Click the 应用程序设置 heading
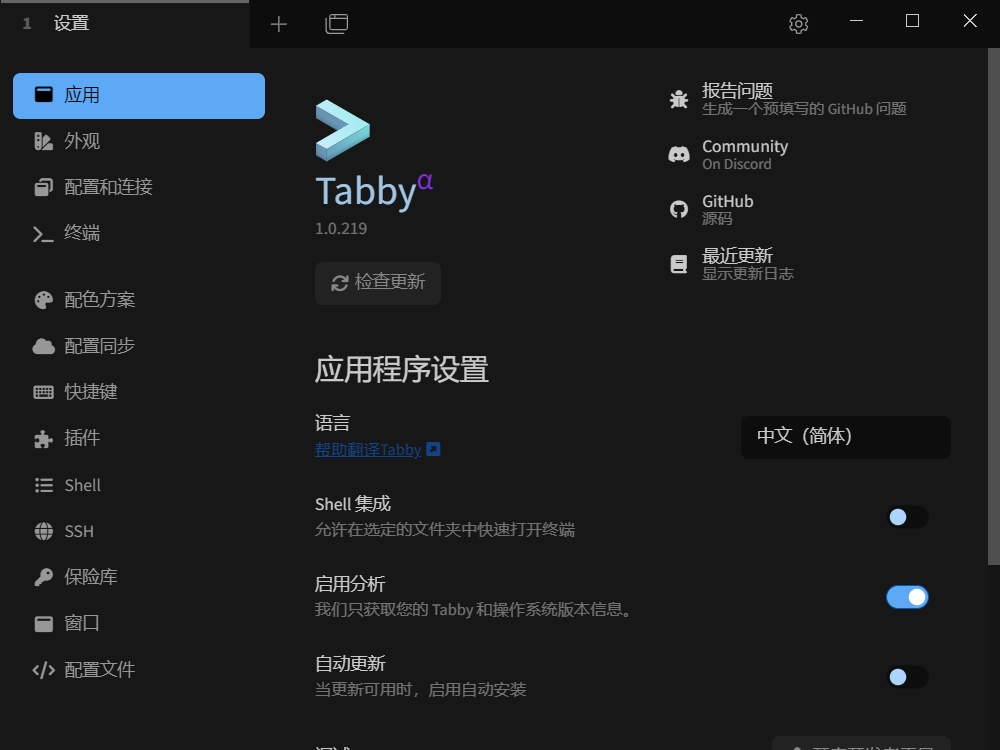The height and width of the screenshot is (750, 1000). coord(402,370)
